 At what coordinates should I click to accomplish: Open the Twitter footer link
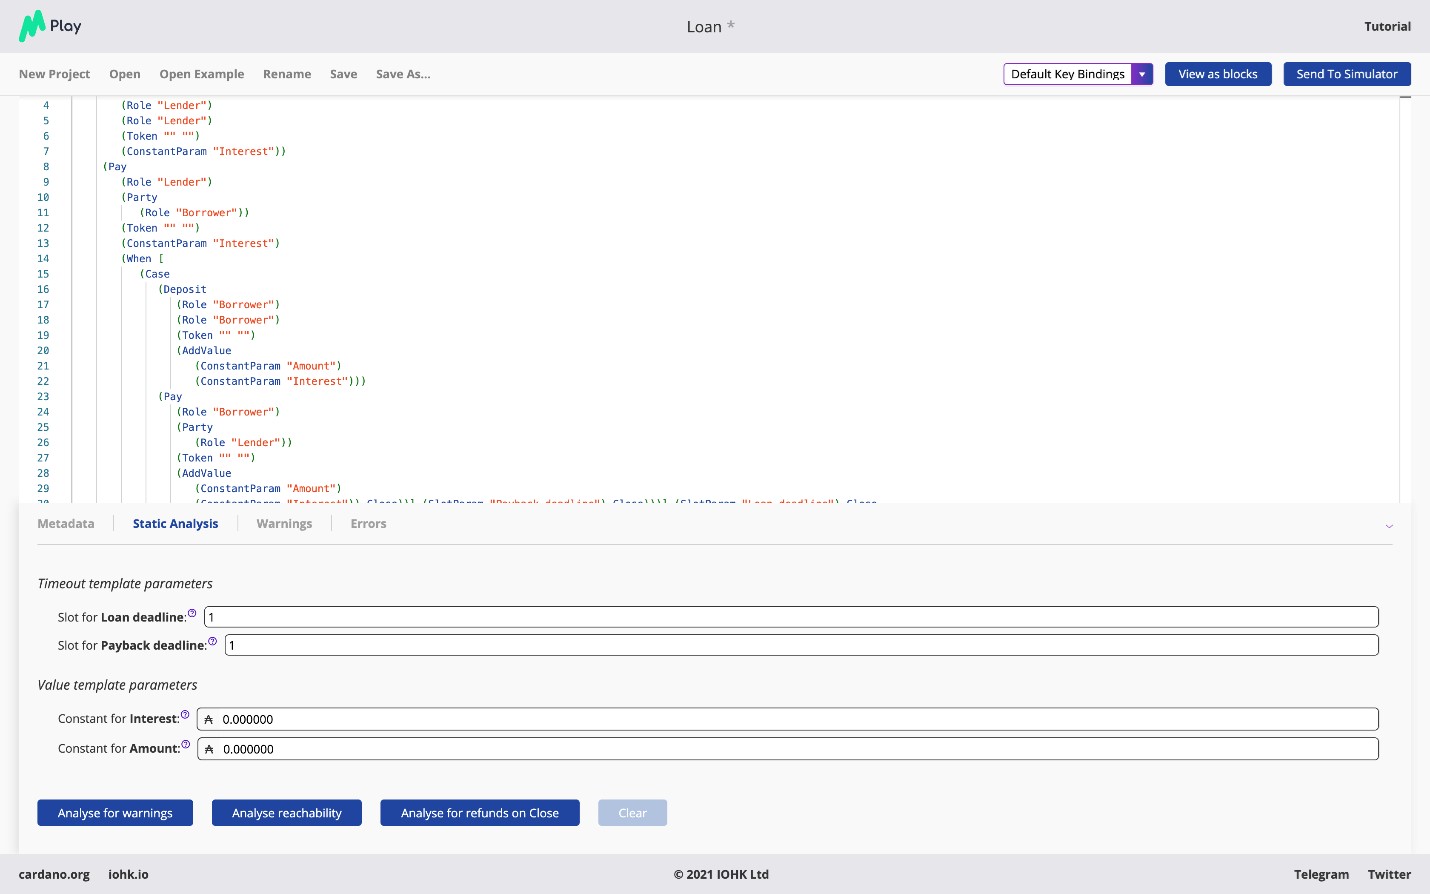click(x=1389, y=875)
